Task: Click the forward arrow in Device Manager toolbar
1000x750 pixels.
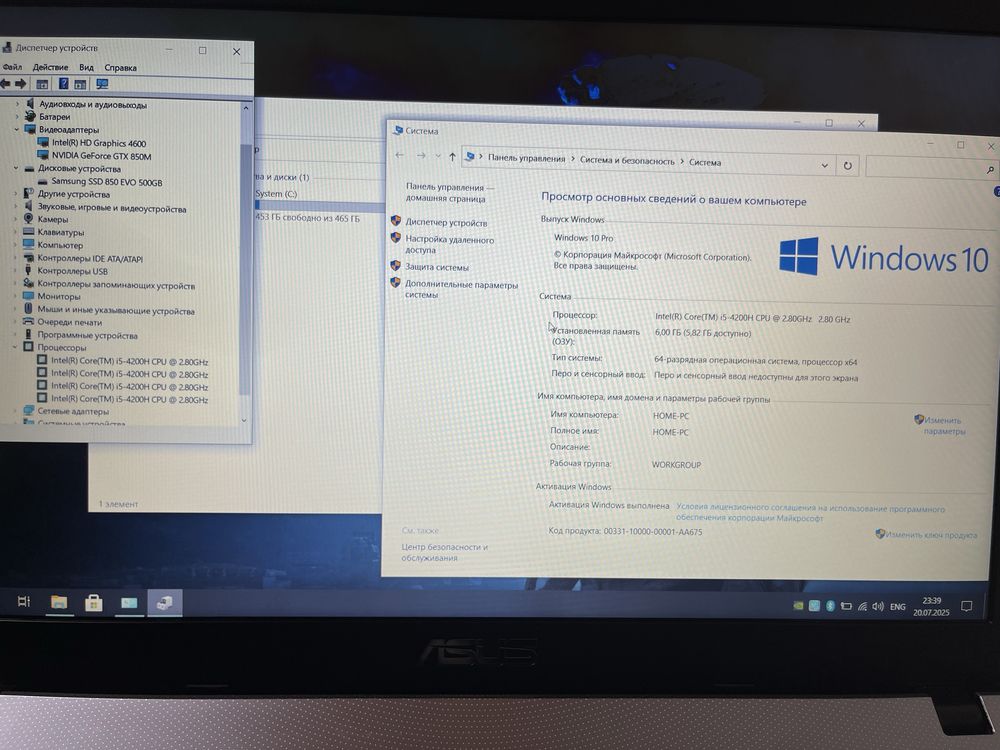Action: pos(20,84)
